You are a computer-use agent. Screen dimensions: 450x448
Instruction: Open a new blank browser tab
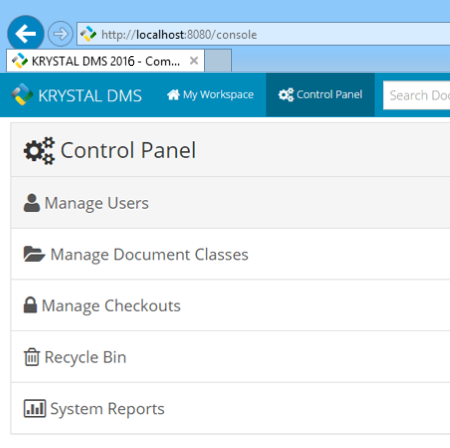point(218,61)
